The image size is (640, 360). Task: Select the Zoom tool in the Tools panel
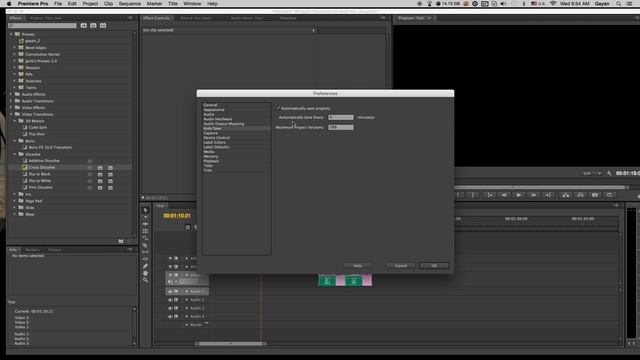[x=145, y=280]
